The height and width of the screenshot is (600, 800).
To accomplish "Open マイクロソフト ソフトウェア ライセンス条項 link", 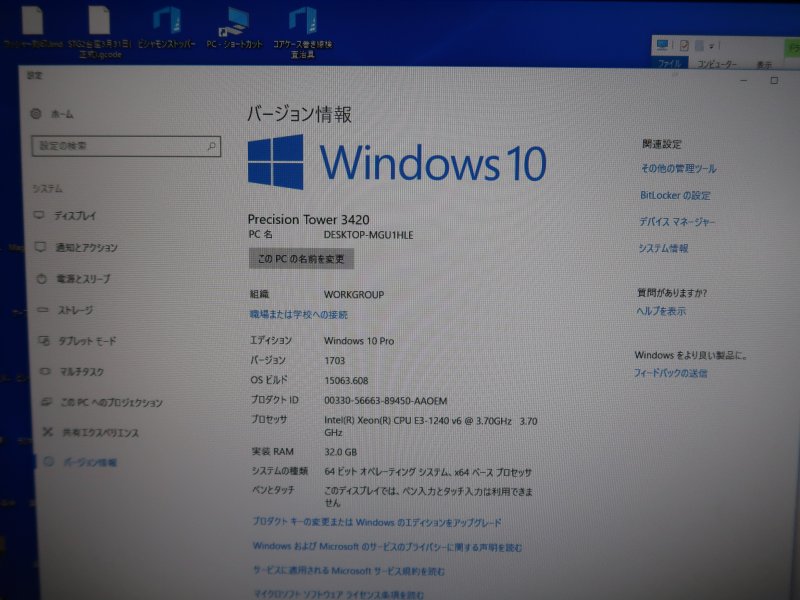I will click(339, 594).
